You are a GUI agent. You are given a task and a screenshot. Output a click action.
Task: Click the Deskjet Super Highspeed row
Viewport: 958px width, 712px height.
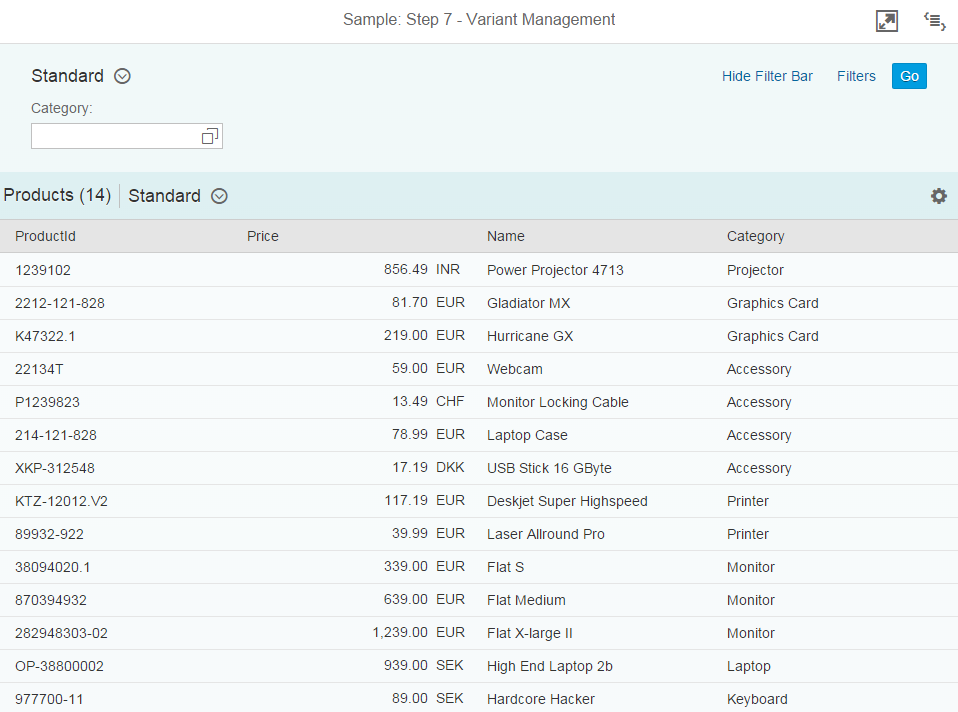(x=567, y=501)
